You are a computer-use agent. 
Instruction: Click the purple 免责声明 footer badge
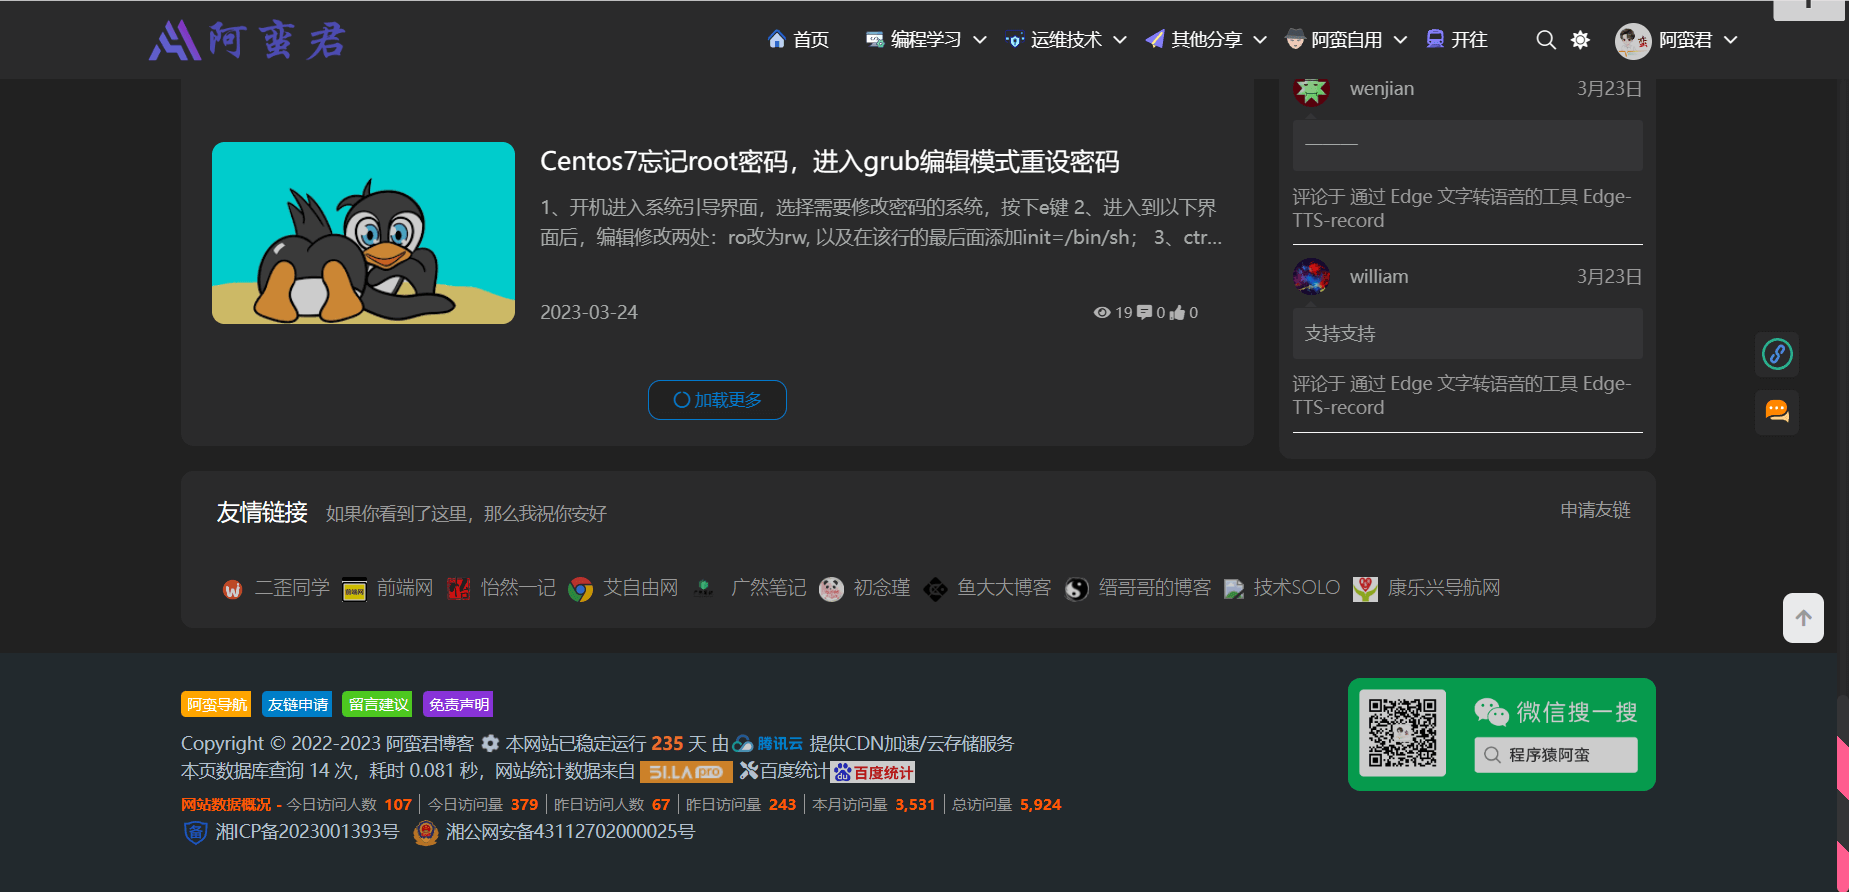(x=458, y=705)
